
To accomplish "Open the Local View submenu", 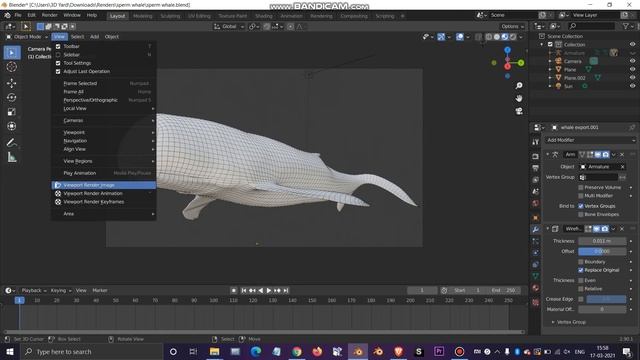I will [104, 109].
